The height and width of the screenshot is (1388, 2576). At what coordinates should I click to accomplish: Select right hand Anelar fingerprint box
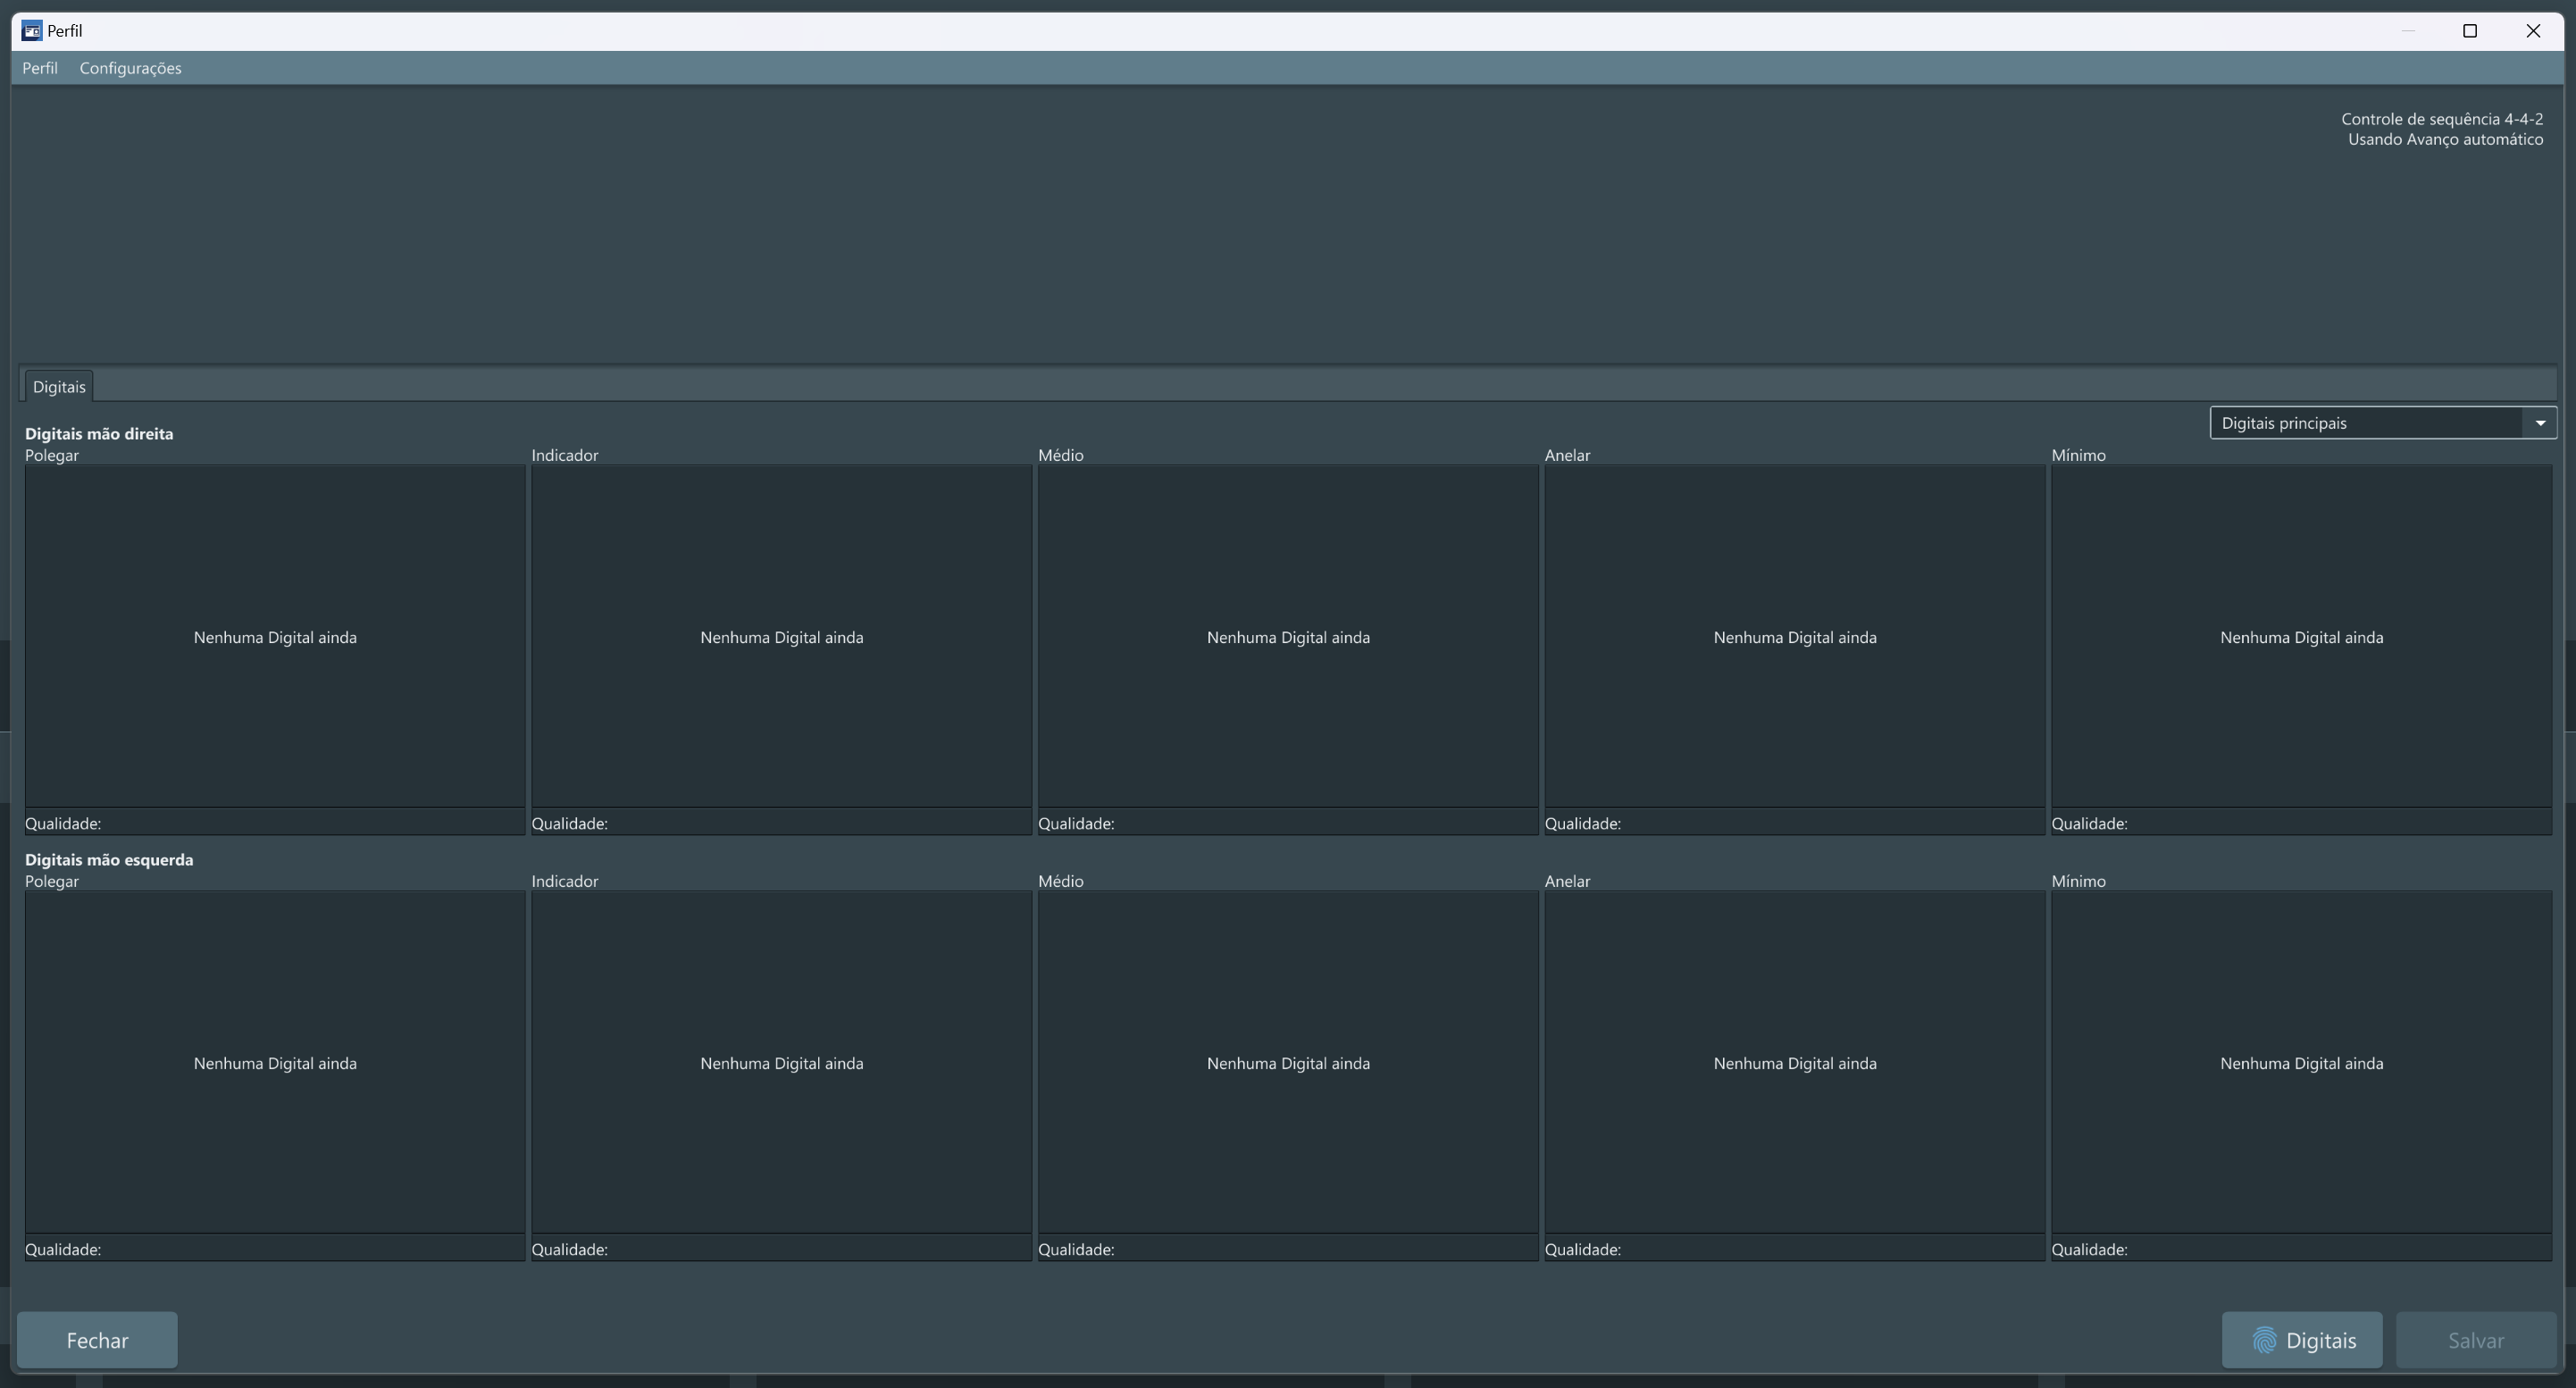pos(1795,637)
